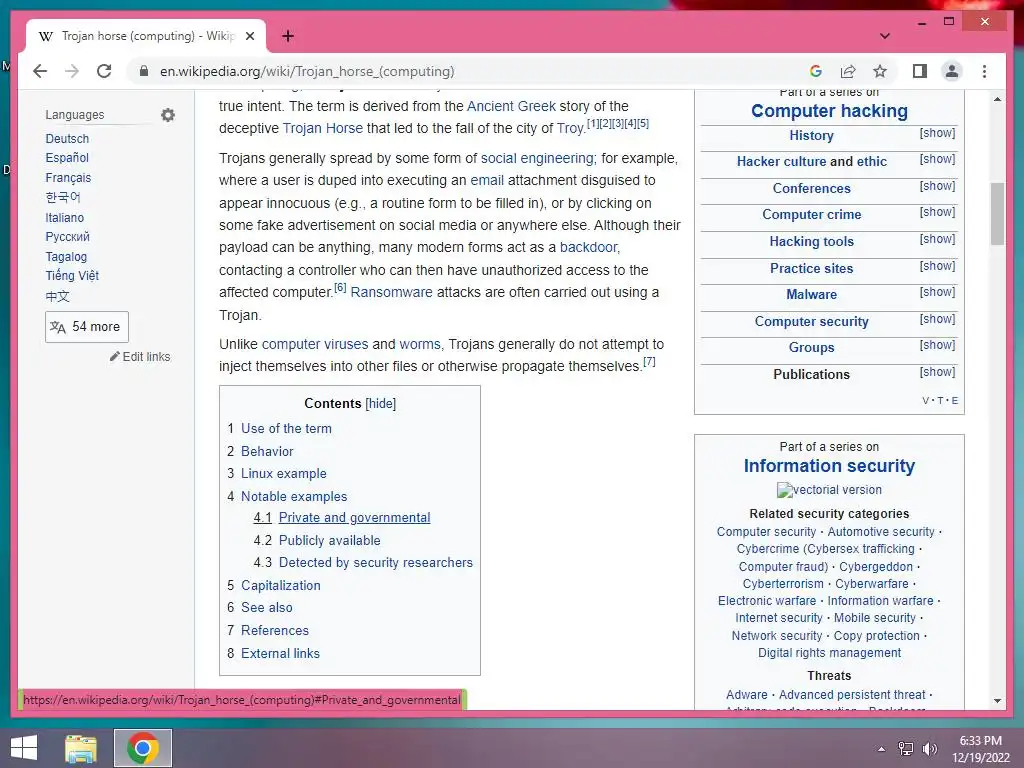Close the Trojan horse (computing) tab
The height and width of the screenshot is (768, 1024).
click(249, 37)
